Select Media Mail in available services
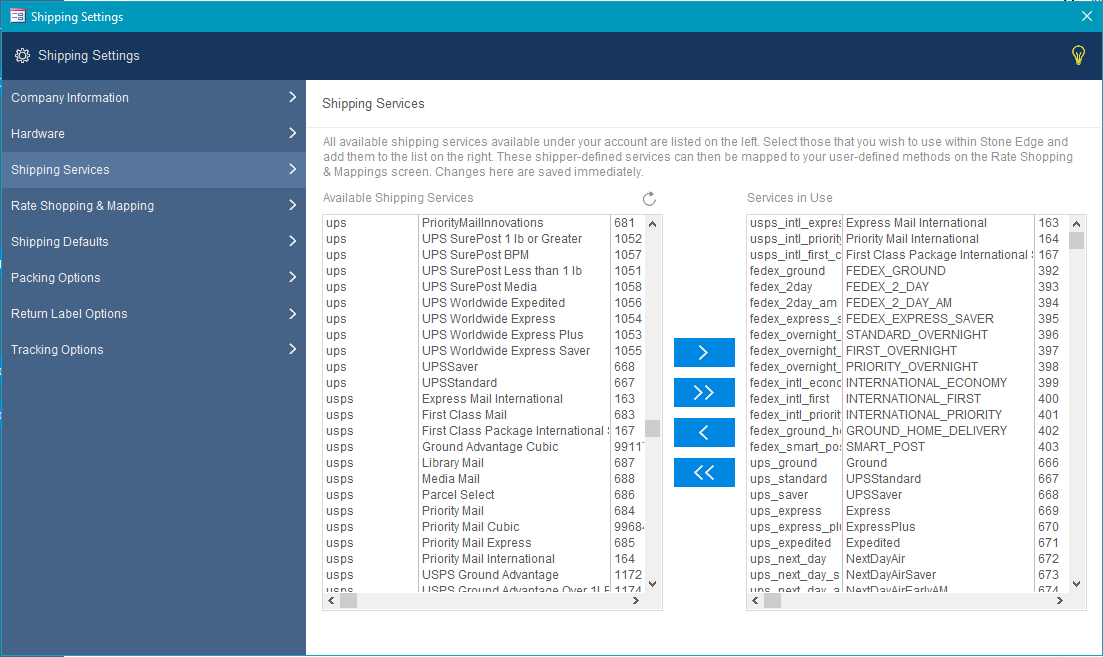The width and height of the screenshot is (1103, 657). click(483, 479)
